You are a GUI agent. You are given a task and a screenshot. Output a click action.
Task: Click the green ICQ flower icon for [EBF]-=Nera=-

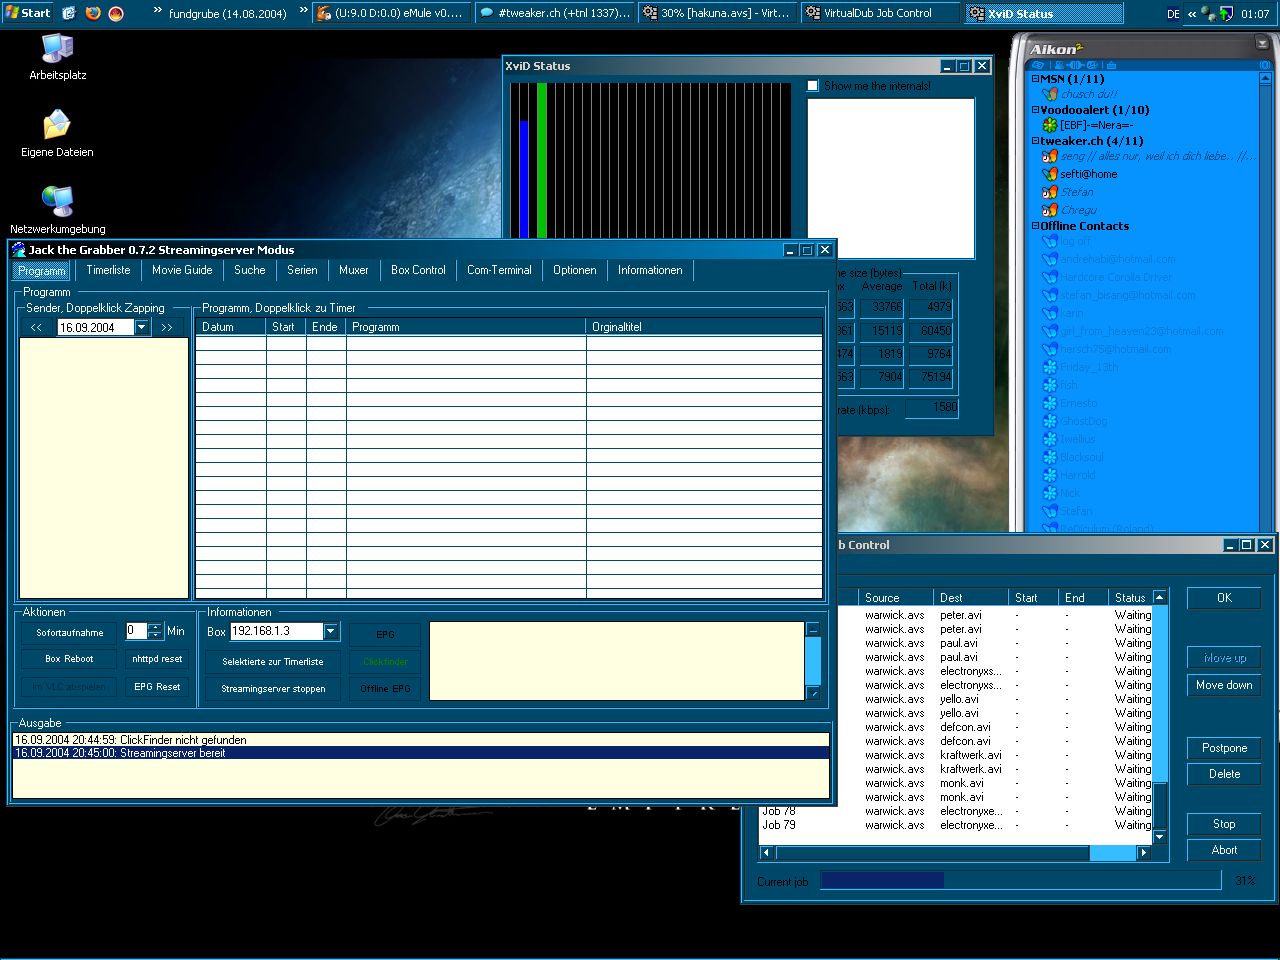coord(1049,125)
